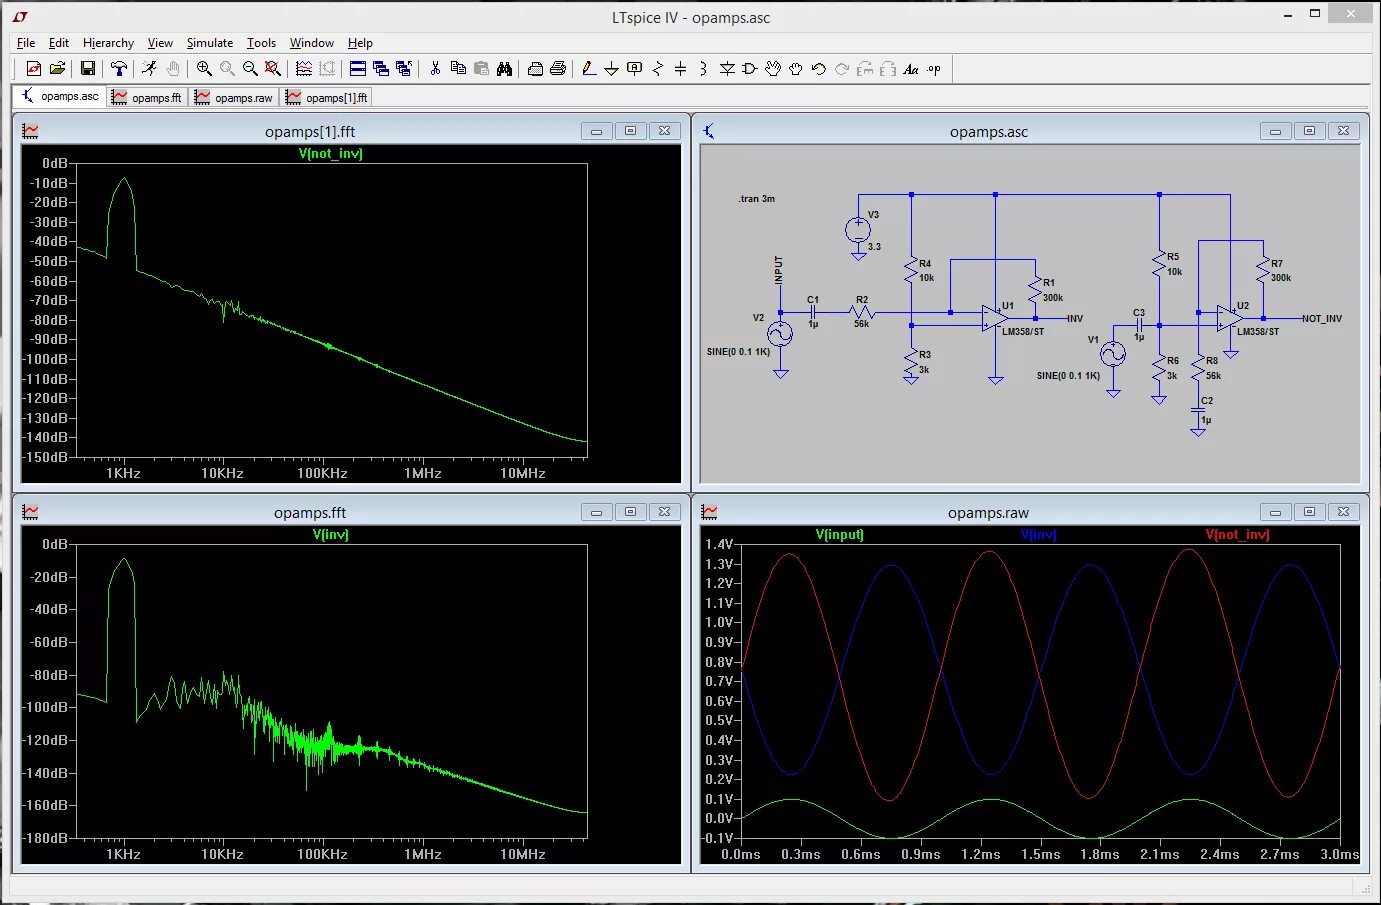1381x905 pixels.
Task: Select the Zoom Out magnifier
Action: [x=250, y=69]
